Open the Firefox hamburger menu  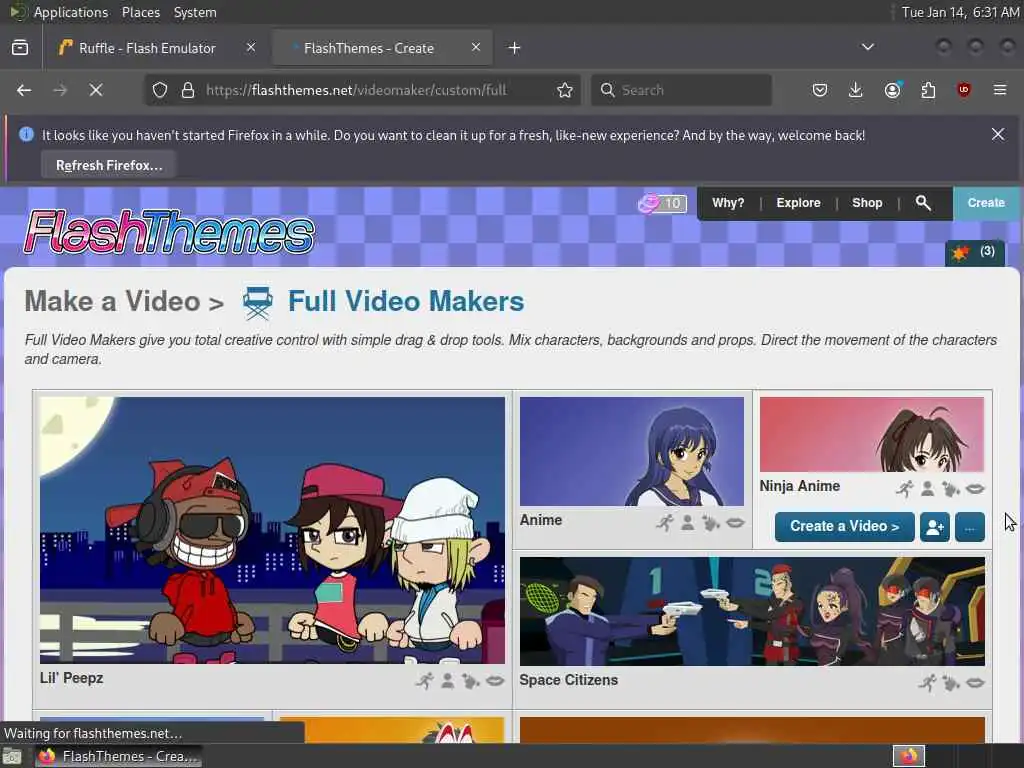(1000, 90)
